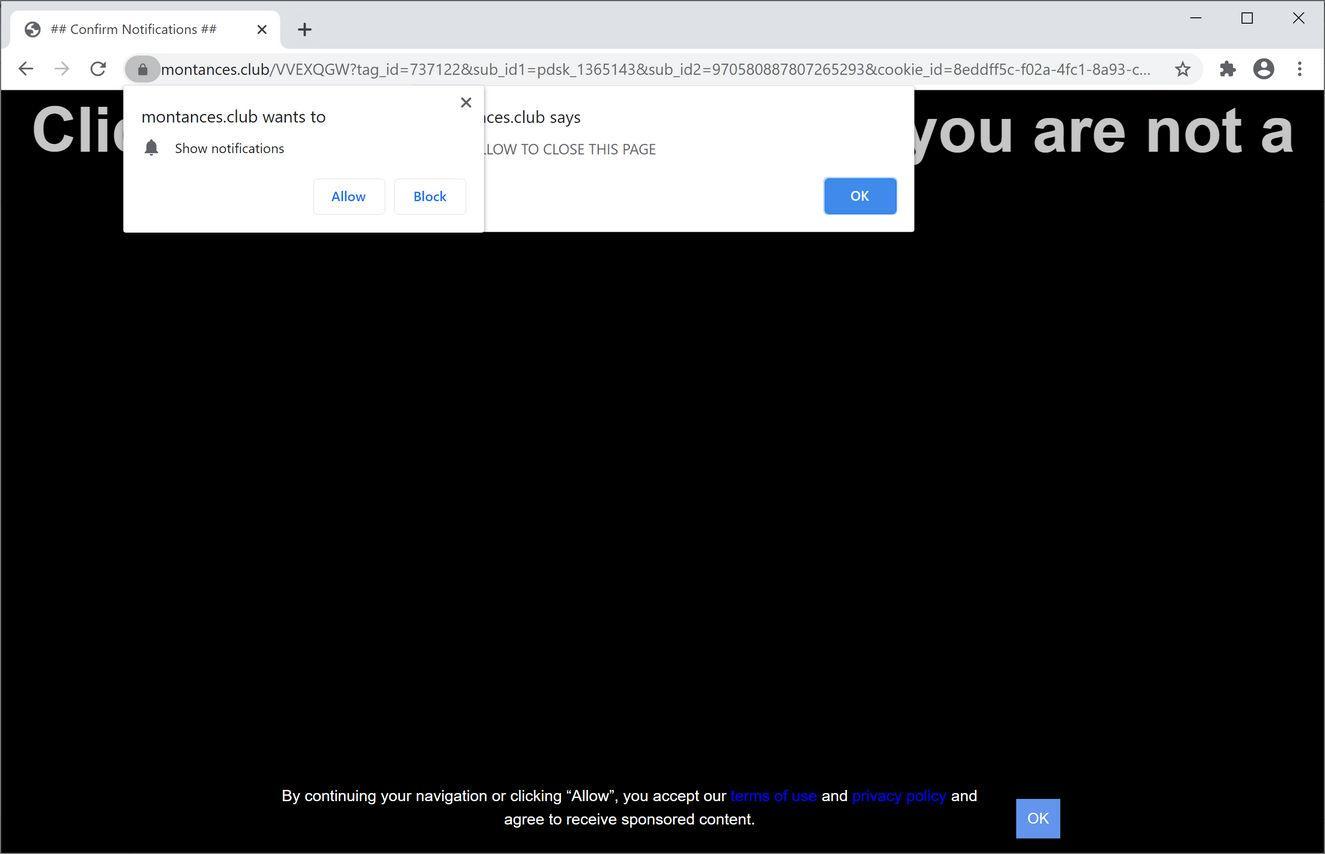Click the globe favicon on the tab
Image resolution: width=1325 pixels, height=854 pixels.
(31, 28)
